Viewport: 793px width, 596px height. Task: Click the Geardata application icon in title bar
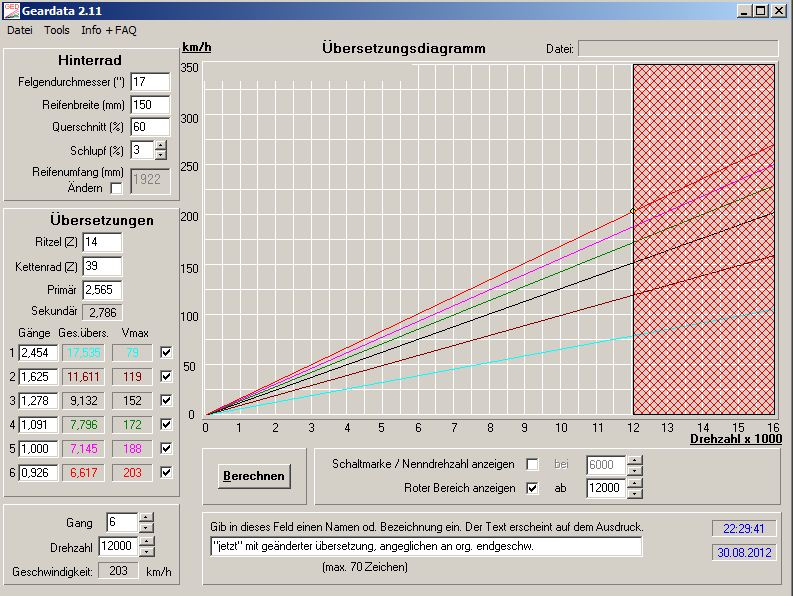tap(10, 10)
